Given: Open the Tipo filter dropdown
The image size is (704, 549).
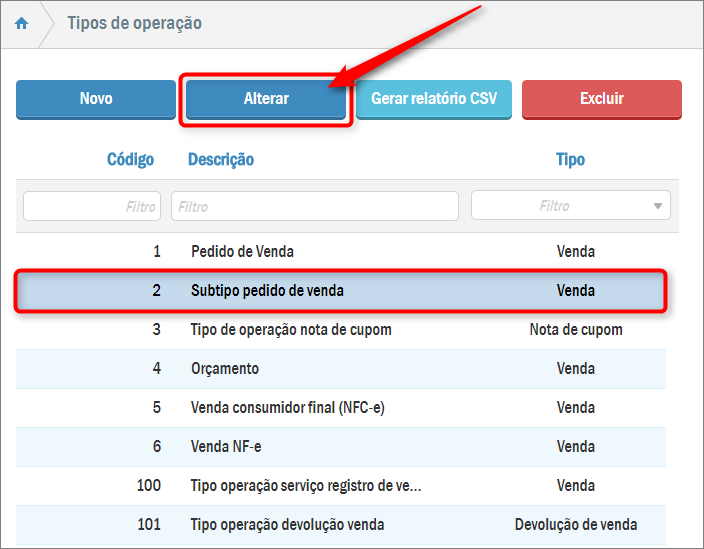Looking at the screenshot, I should coord(570,206).
